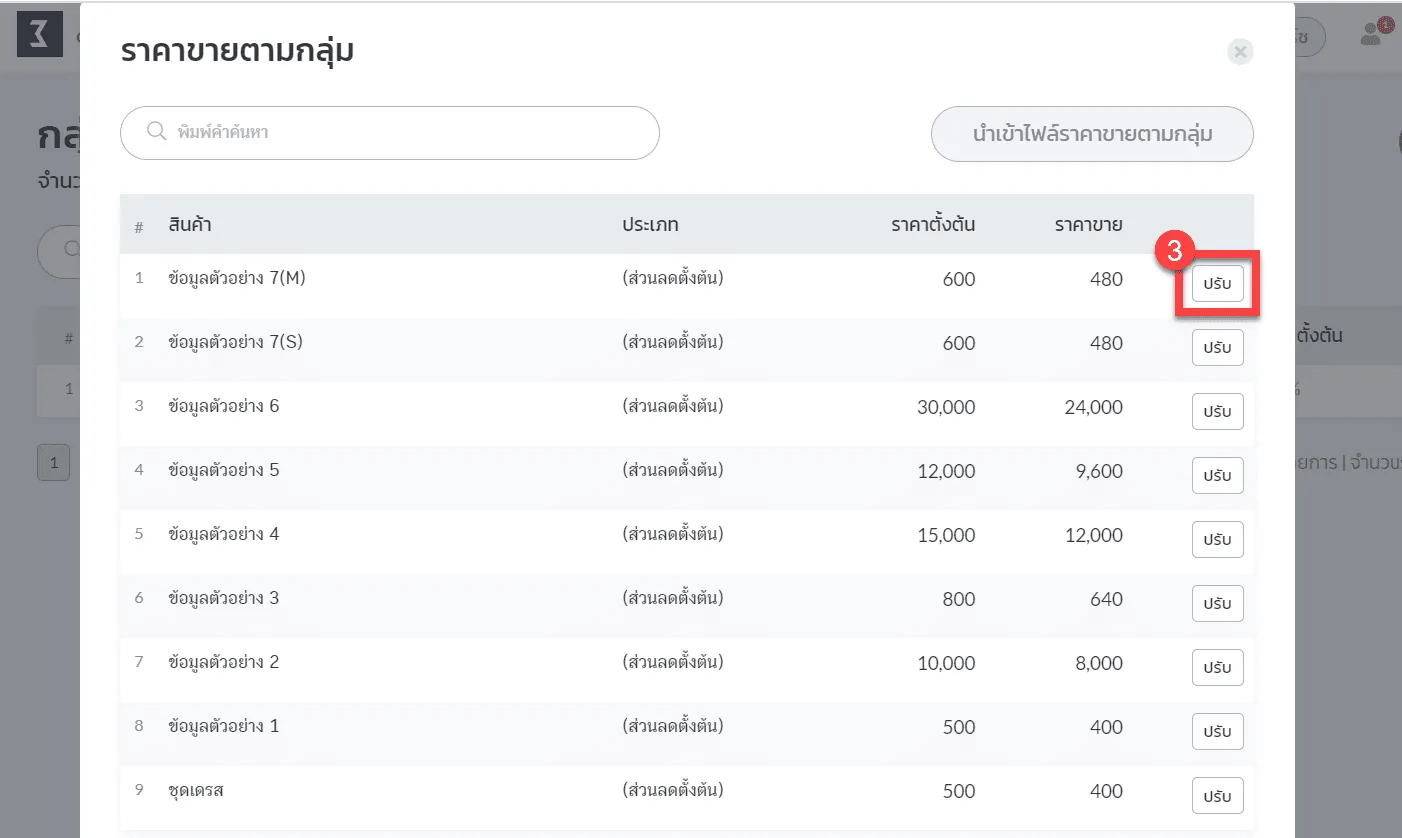Viewport: 1402px width, 838px height.
Task: Click the สินค้า column header
Action: pos(190,225)
